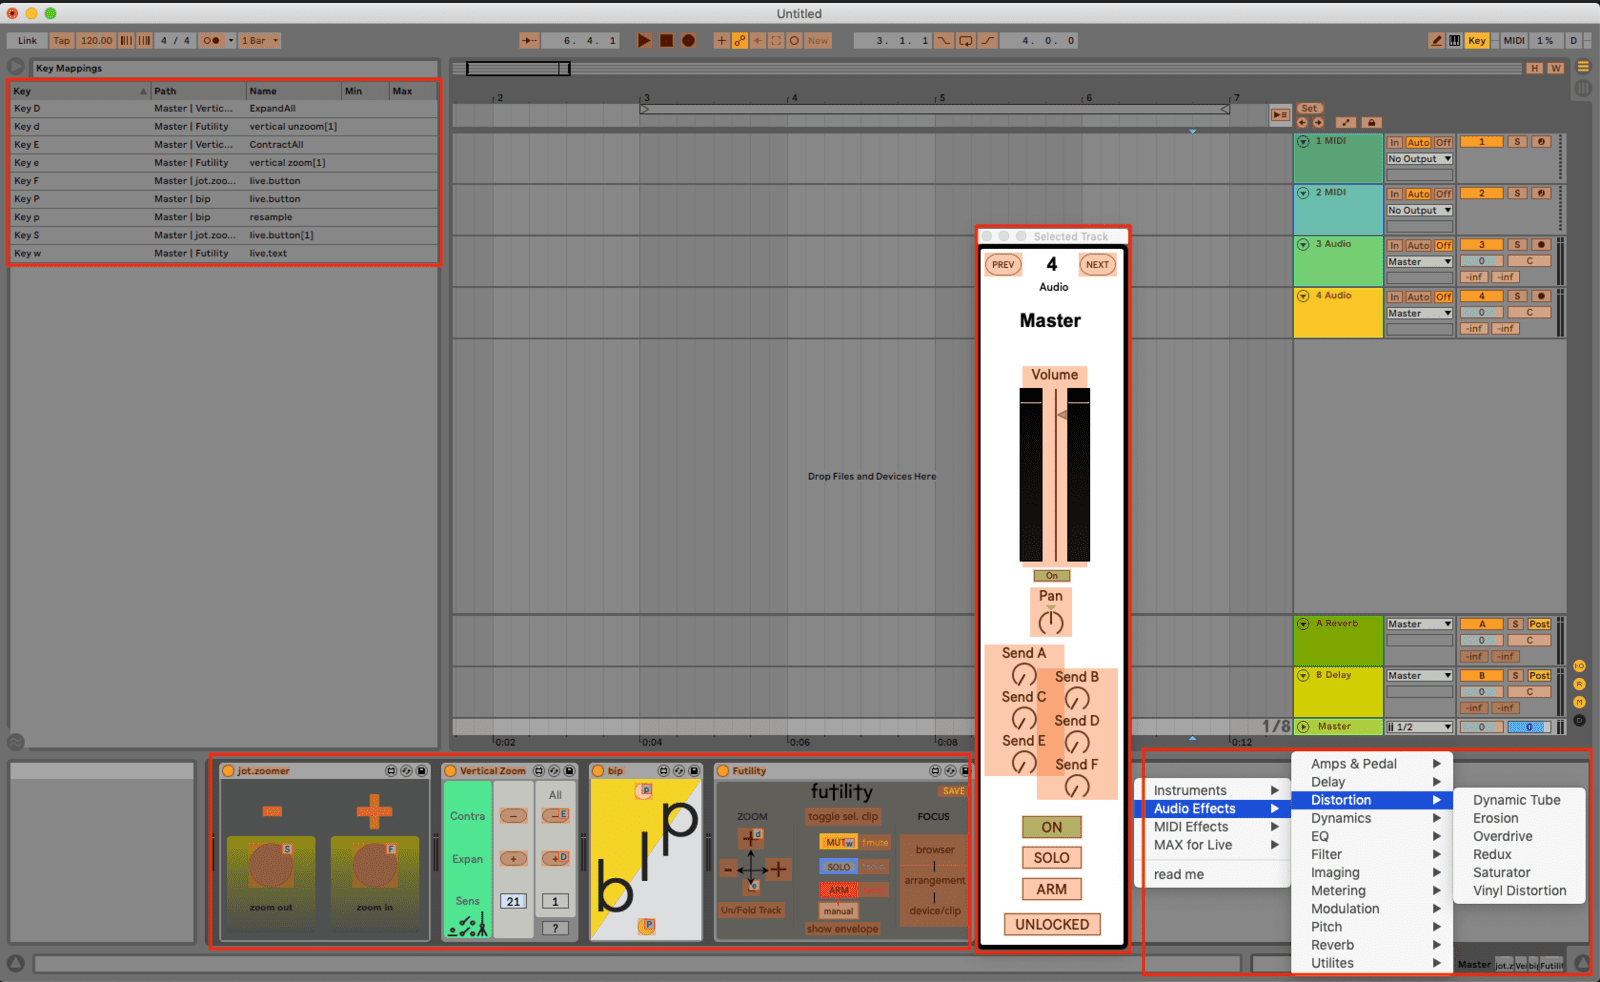Open the Master track 1/2 output dropdown
The width and height of the screenshot is (1600, 982).
pyautogui.click(x=1419, y=727)
